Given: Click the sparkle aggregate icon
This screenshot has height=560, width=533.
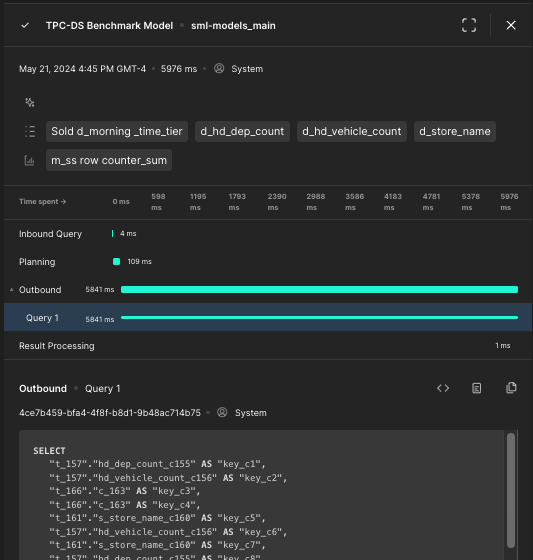Looking at the screenshot, I should click(x=30, y=103).
